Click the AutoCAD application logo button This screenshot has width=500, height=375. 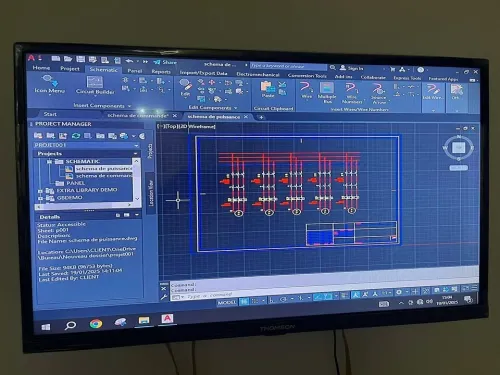tap(32, 58)
